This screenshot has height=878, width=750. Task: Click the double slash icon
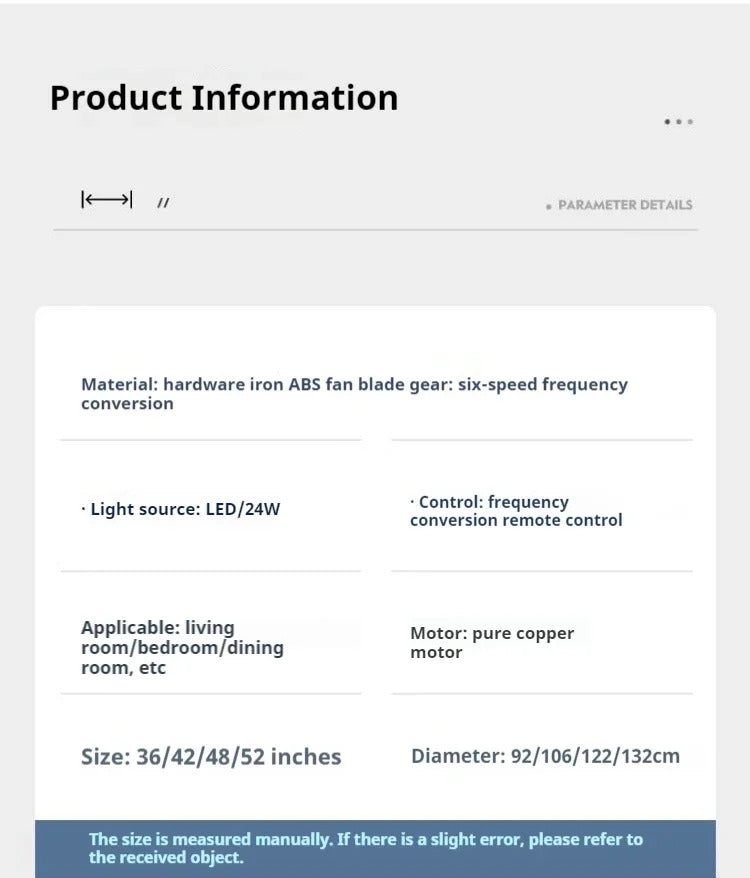click(163, 203)
